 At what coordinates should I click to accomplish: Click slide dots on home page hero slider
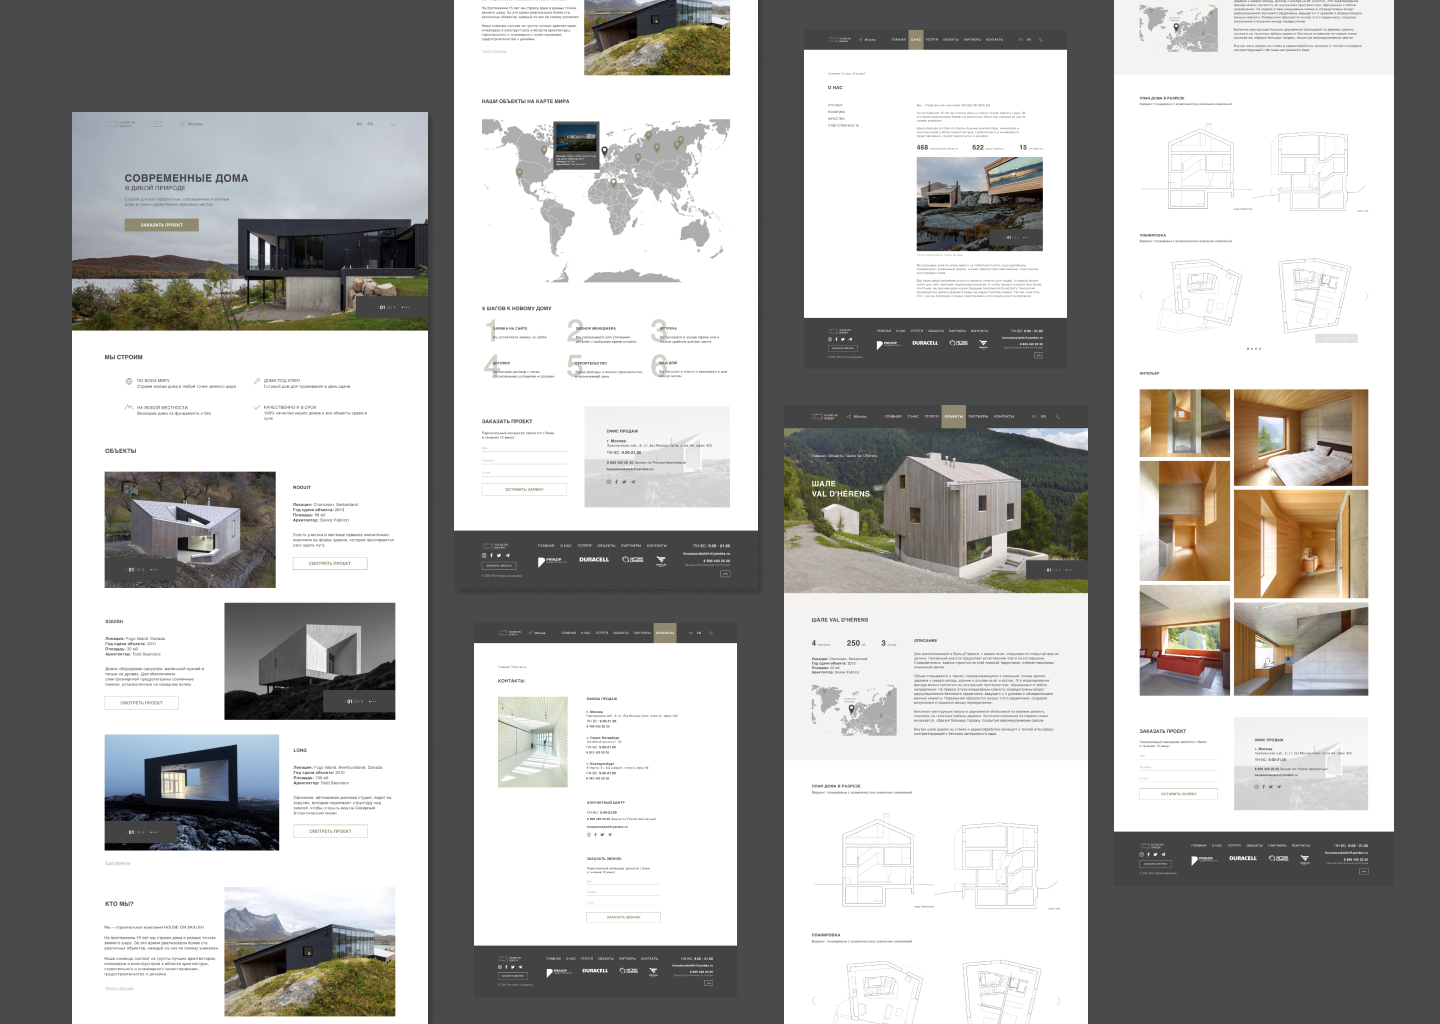point(405,307)
